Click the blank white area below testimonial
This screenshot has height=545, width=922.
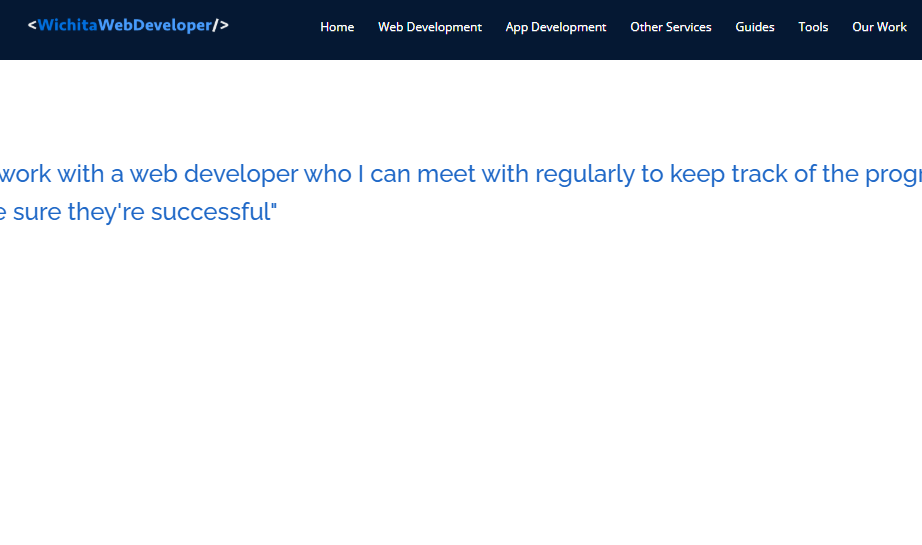[460, 400]
